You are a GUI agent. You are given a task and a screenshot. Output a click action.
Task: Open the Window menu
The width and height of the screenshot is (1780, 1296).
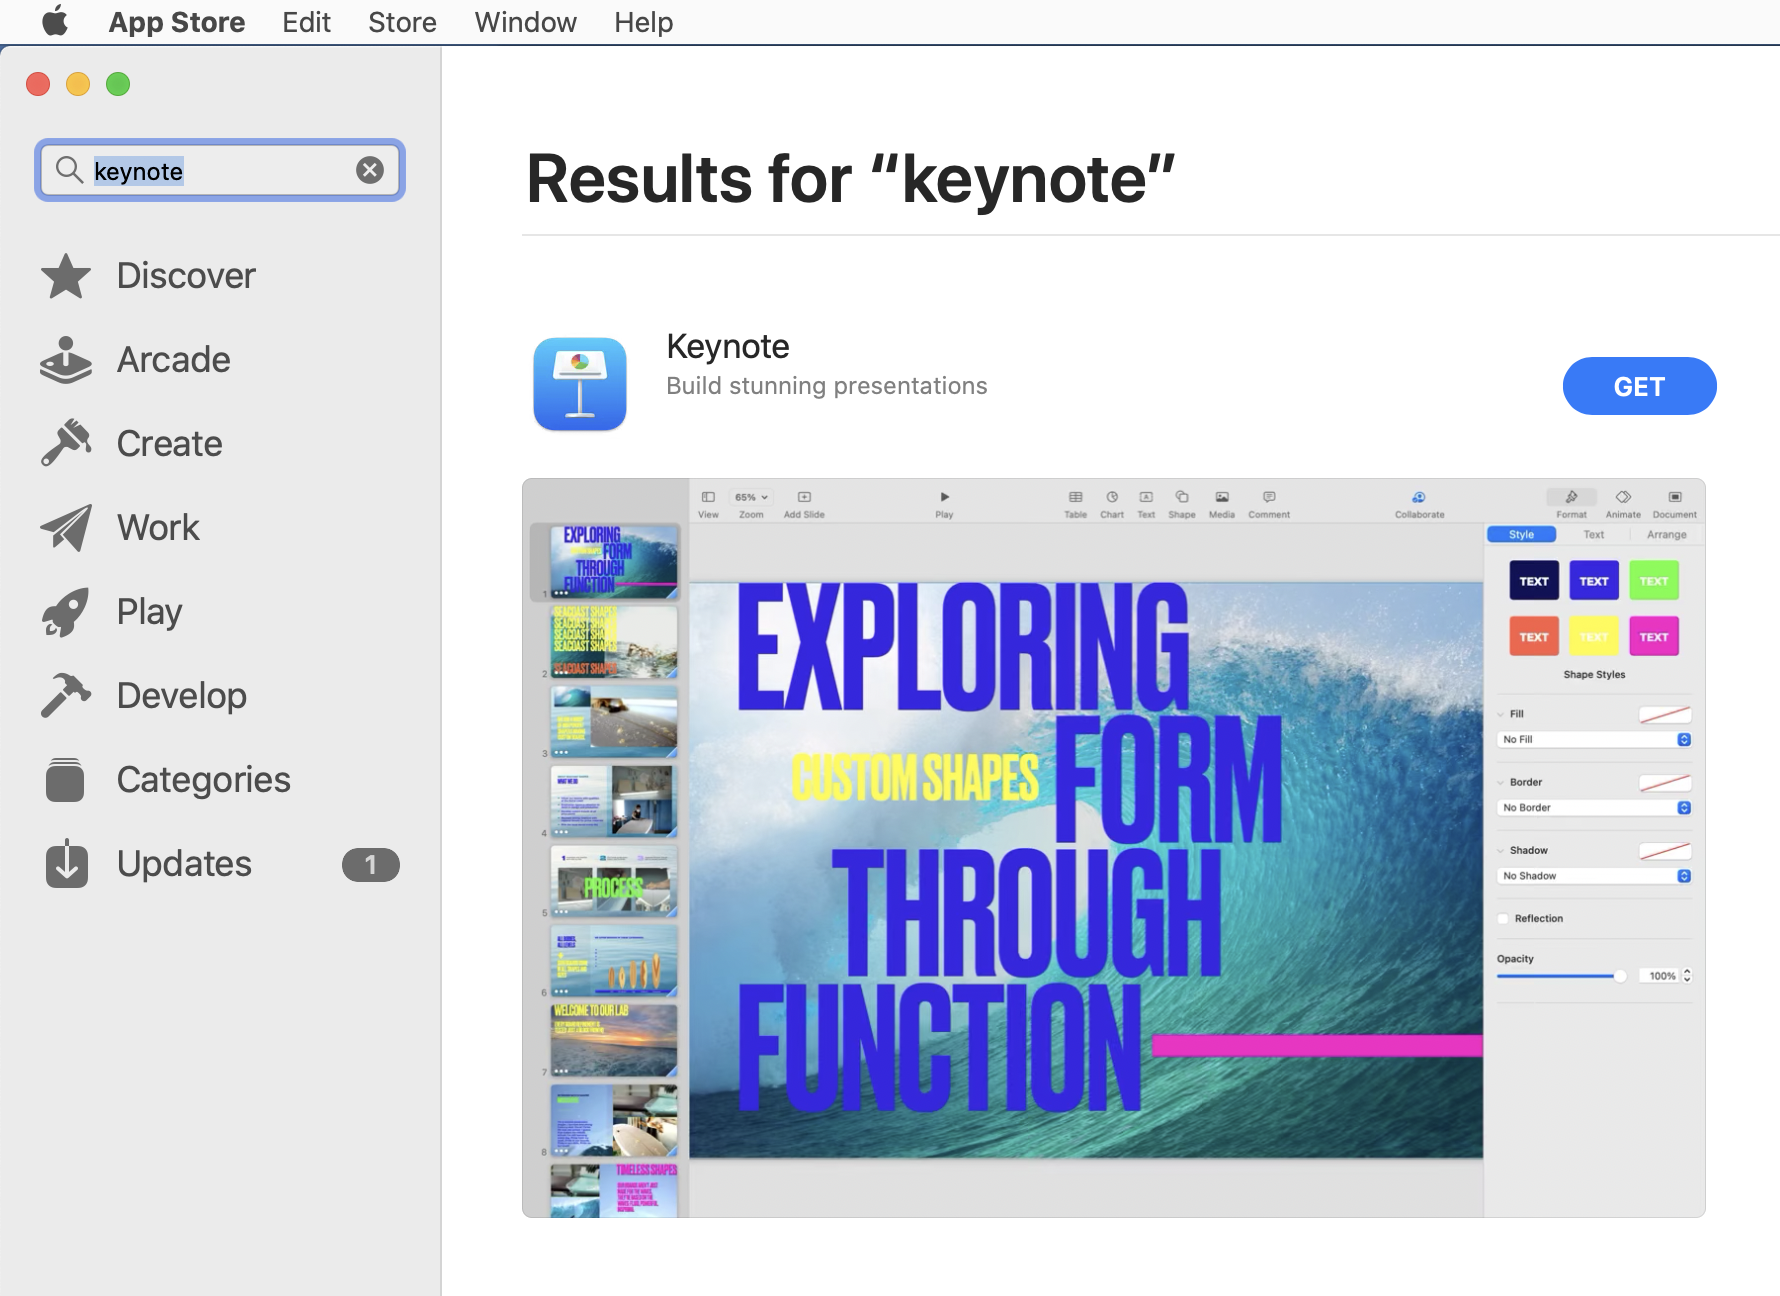click(524, 21)
